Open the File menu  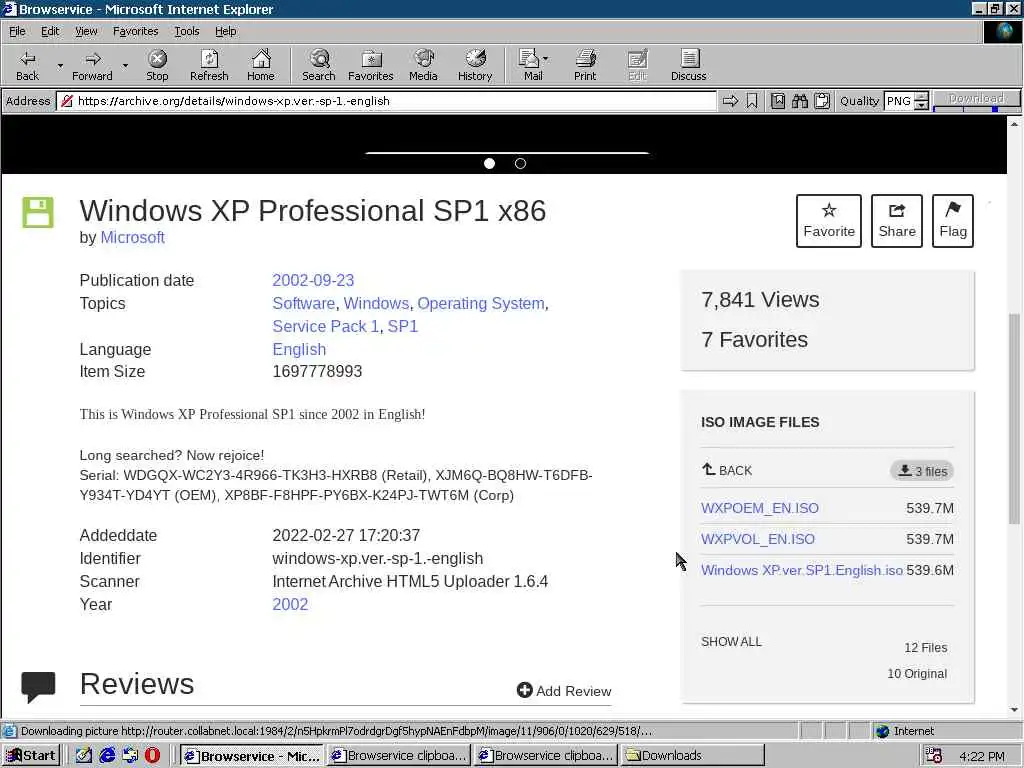[17, 31]
